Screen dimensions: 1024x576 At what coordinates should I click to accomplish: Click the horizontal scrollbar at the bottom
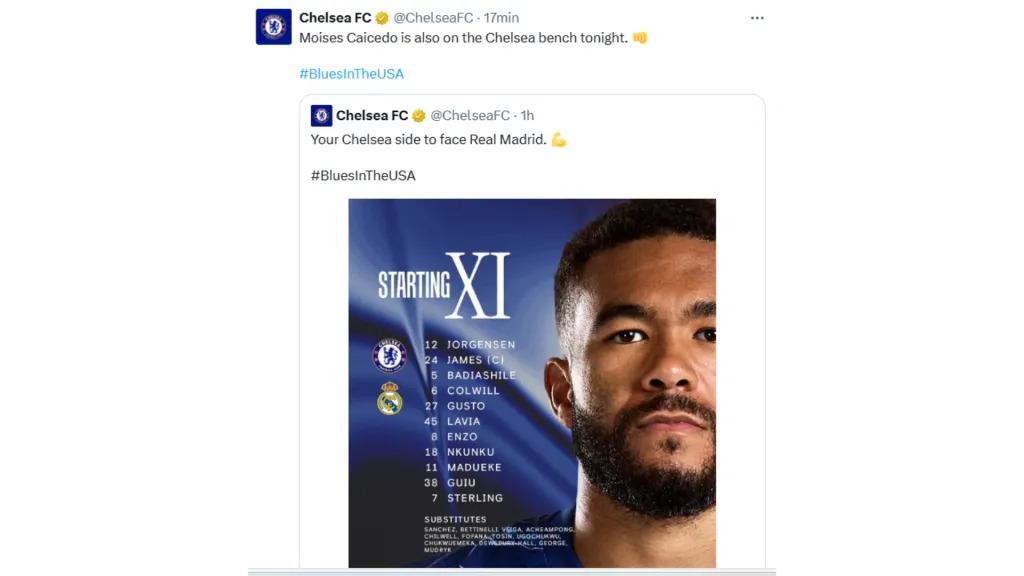(512, 570)
